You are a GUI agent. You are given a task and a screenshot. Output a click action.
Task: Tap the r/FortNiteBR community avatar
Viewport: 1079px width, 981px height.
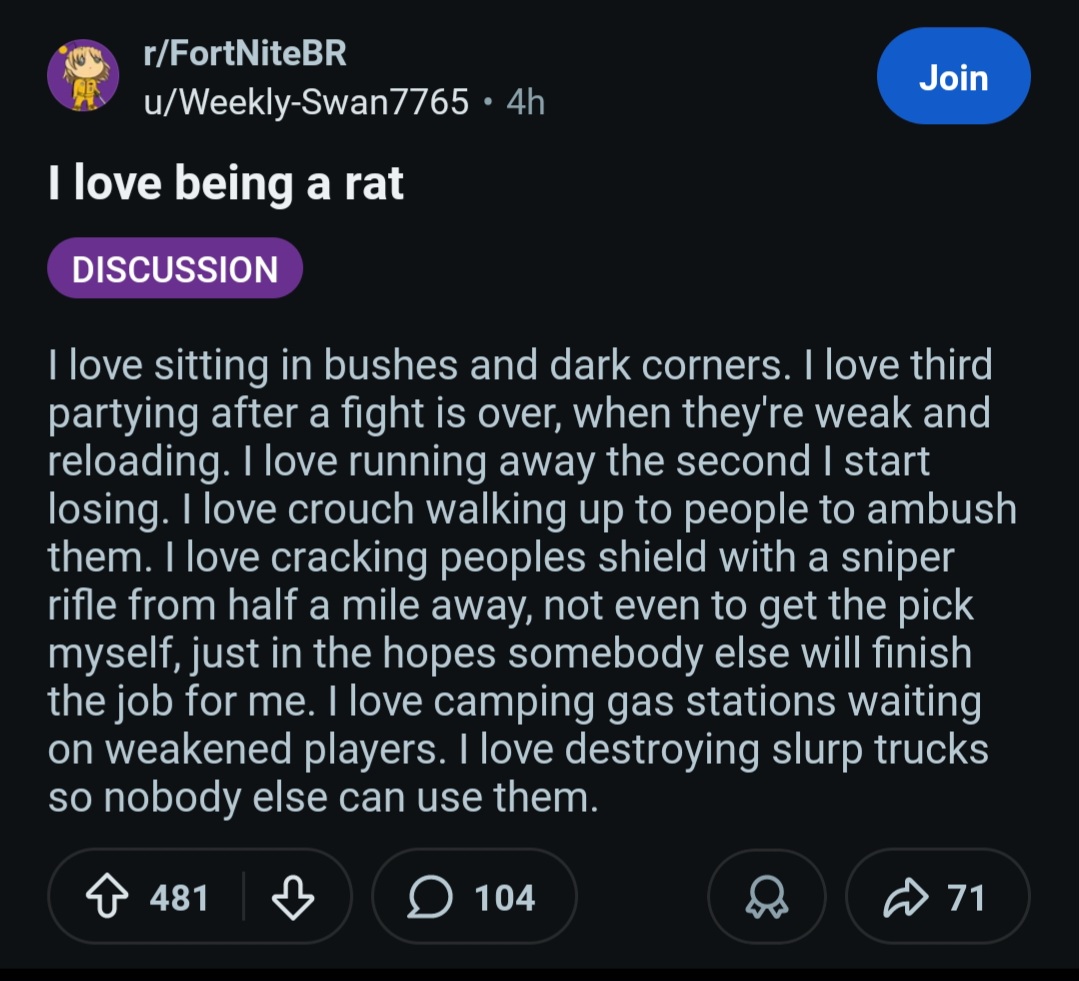pyautogui.click(x=84, y=75)
